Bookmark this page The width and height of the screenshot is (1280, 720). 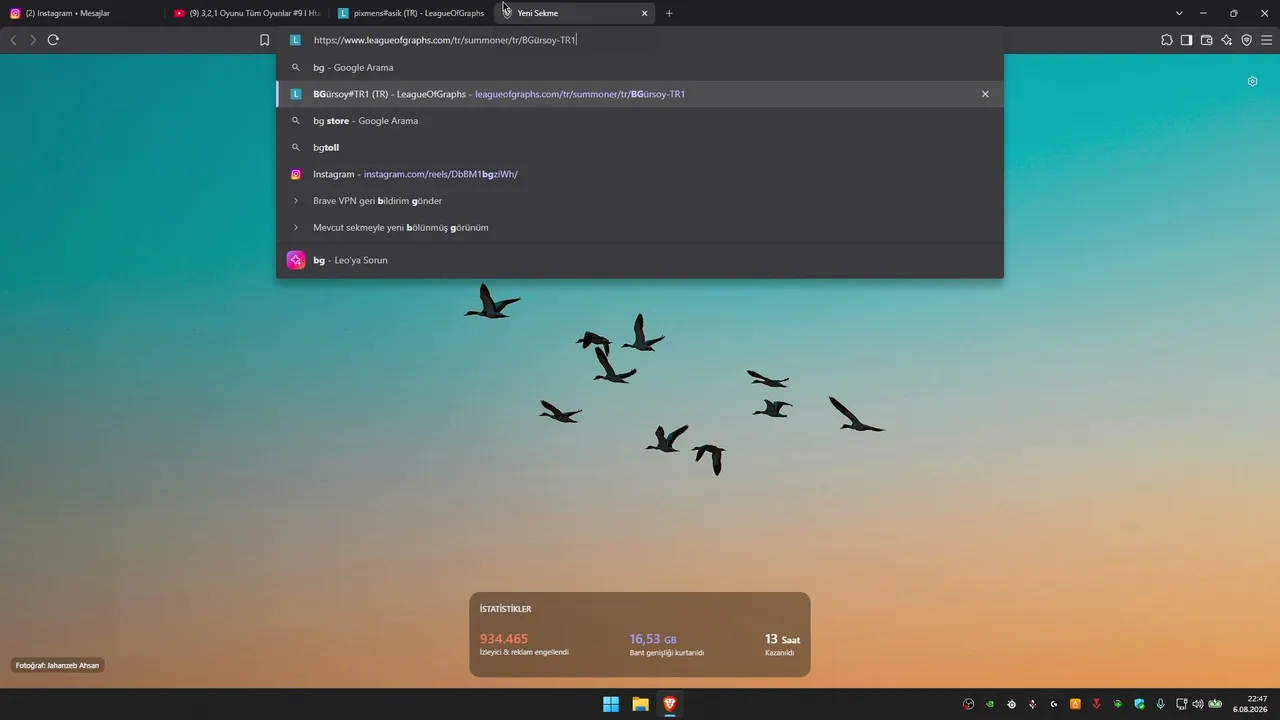click(264, 40)
